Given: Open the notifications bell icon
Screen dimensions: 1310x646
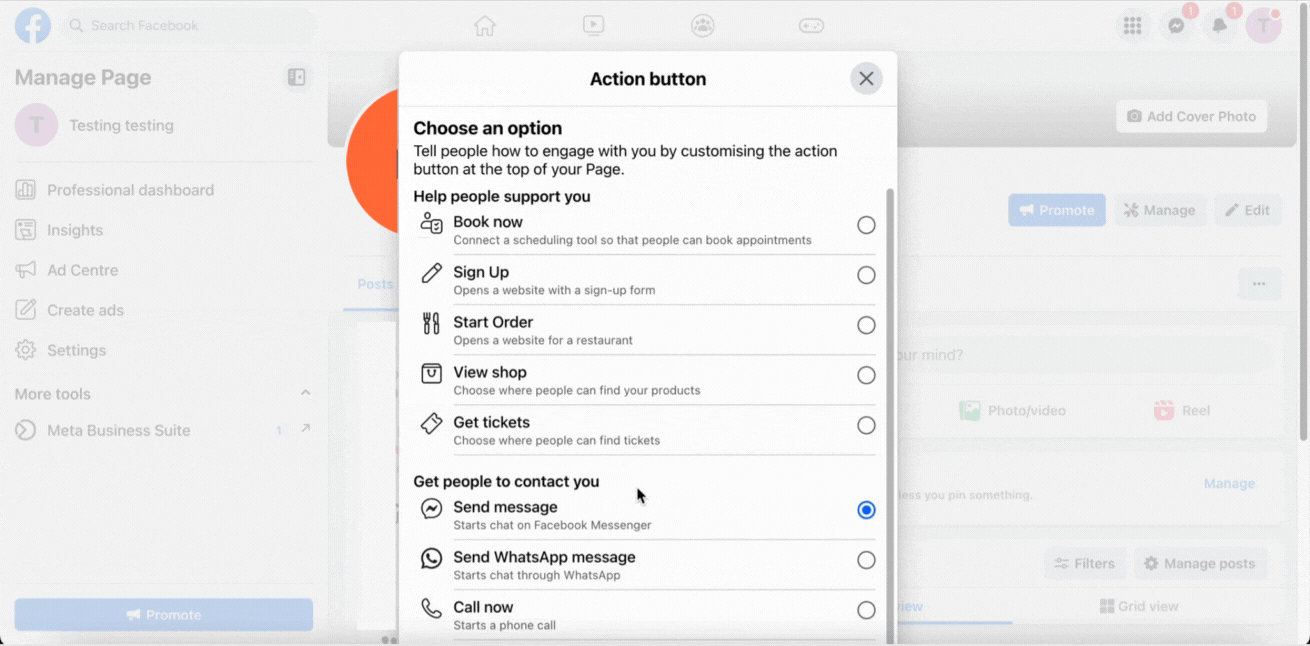Looking at the screenshot, I should [1220, 27].
